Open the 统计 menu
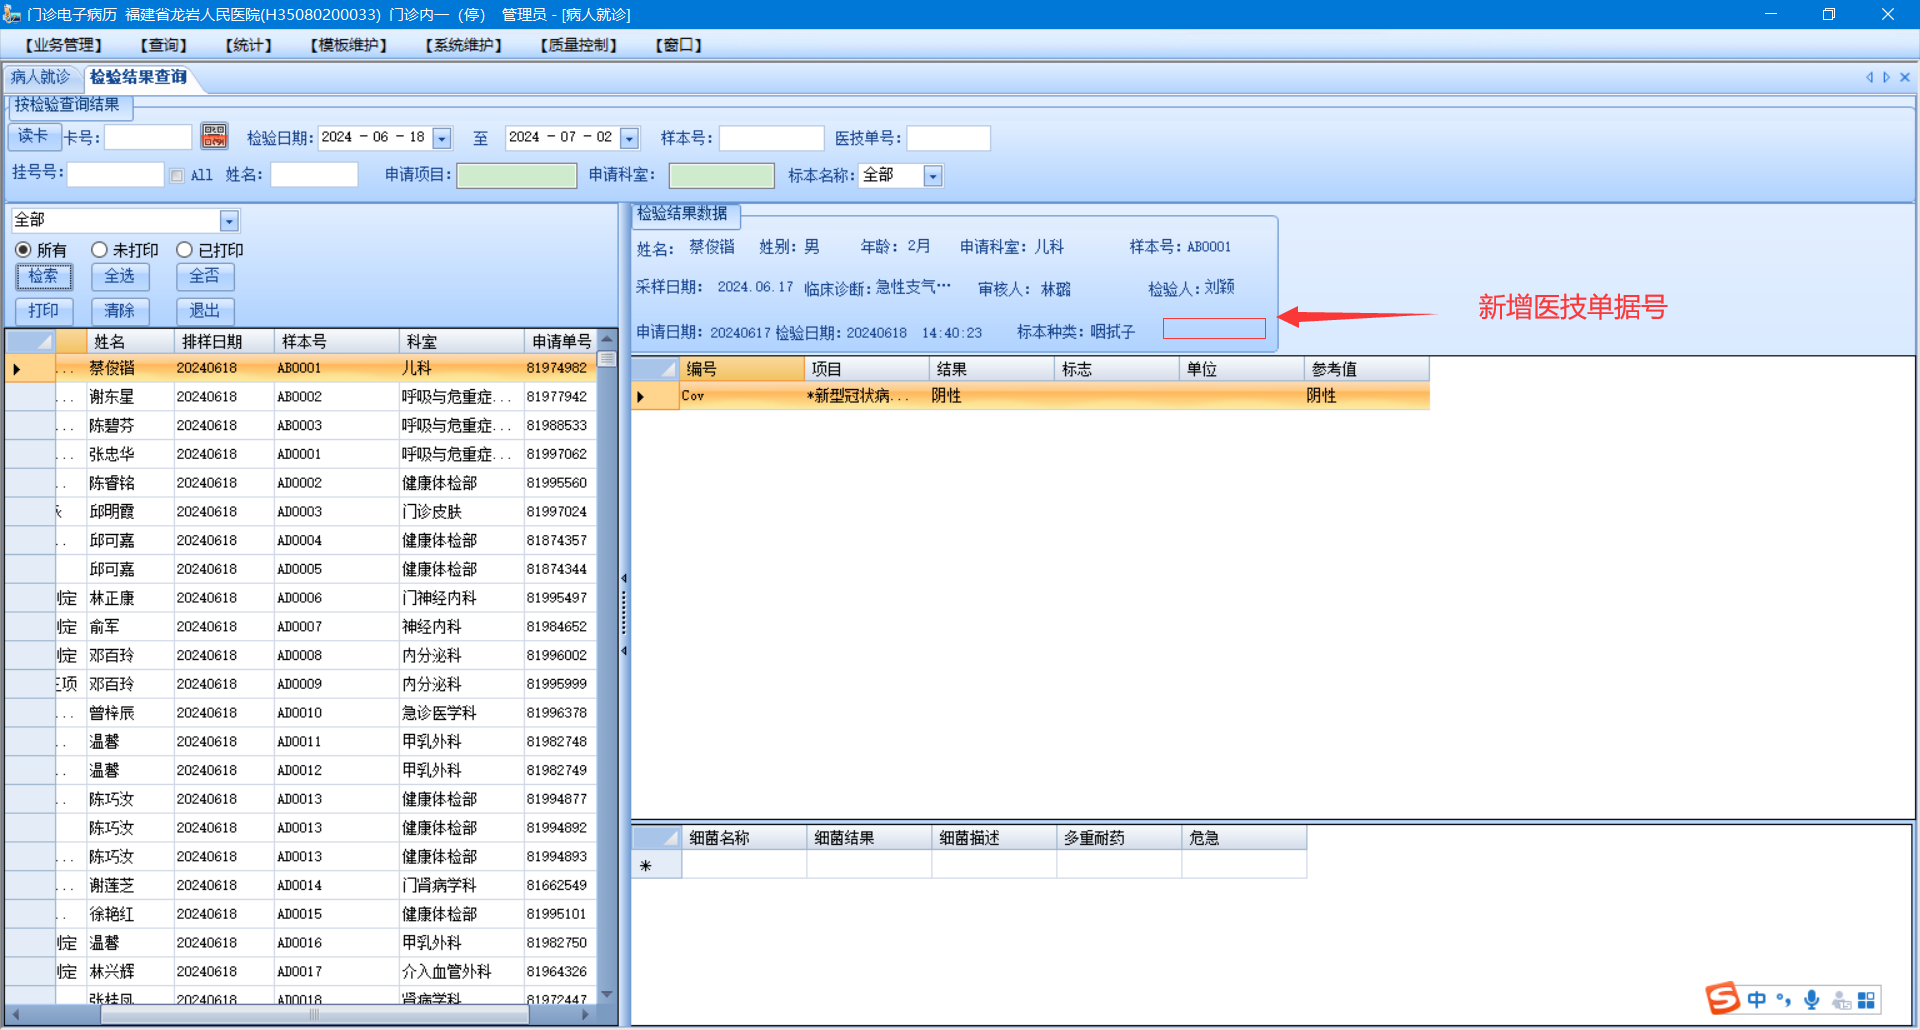 point(249,45)
